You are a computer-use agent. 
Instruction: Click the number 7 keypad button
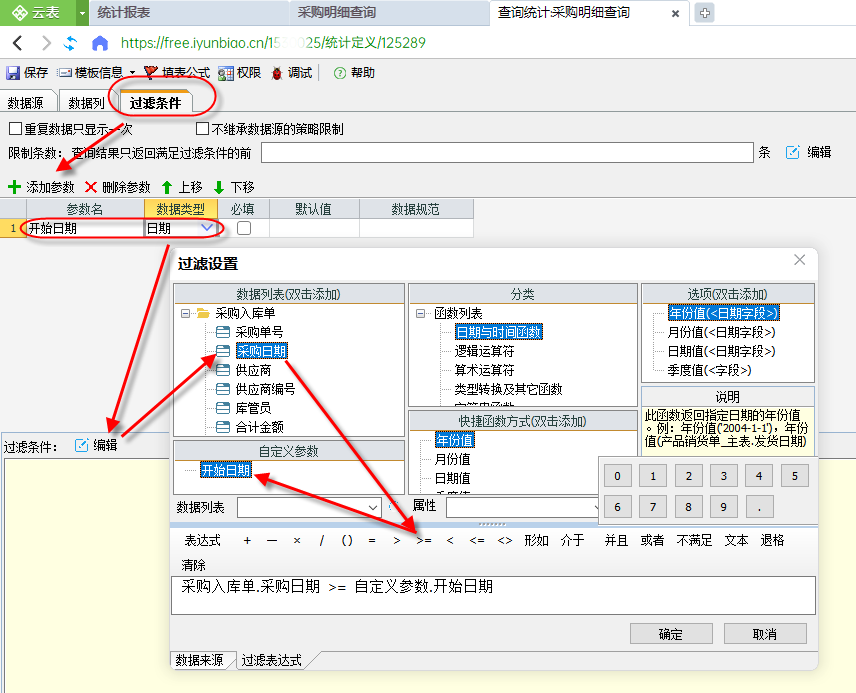[x=653, y=507]
